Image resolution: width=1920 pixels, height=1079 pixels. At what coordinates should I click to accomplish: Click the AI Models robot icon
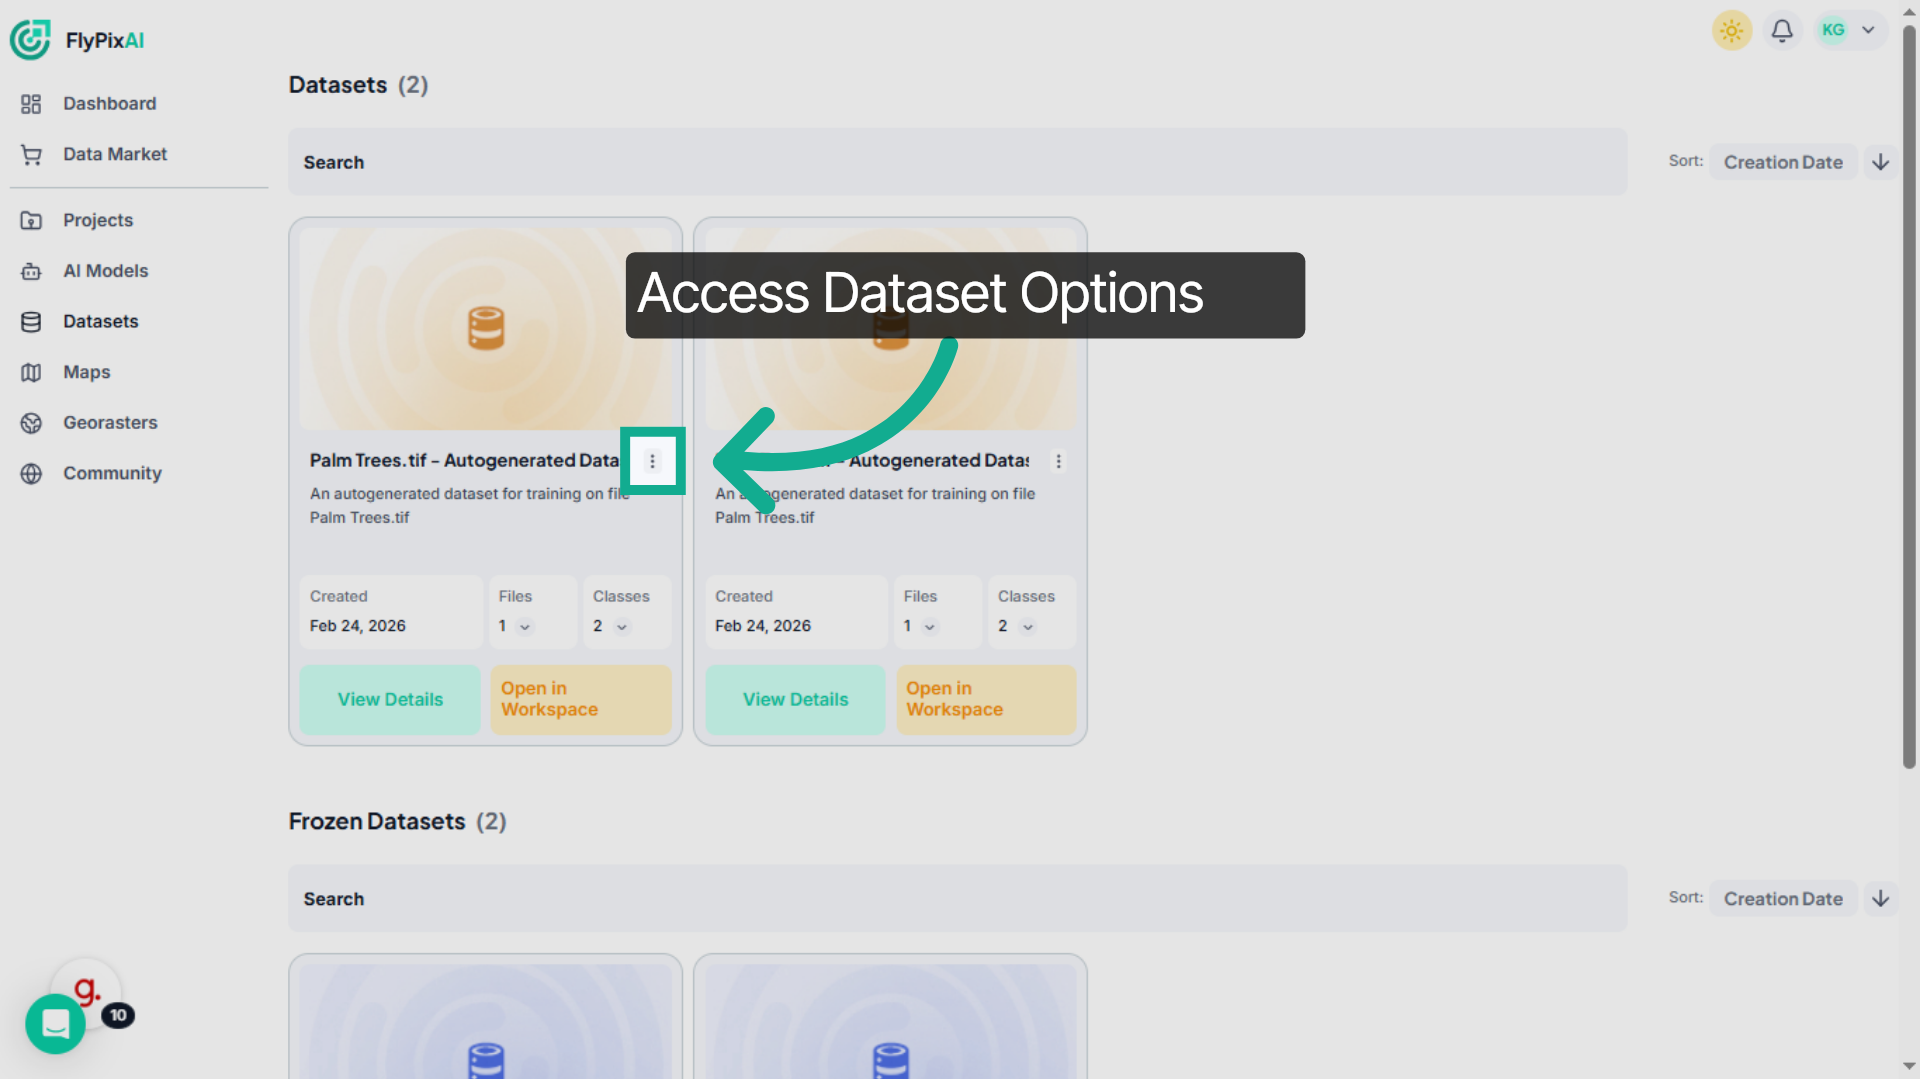31,271
